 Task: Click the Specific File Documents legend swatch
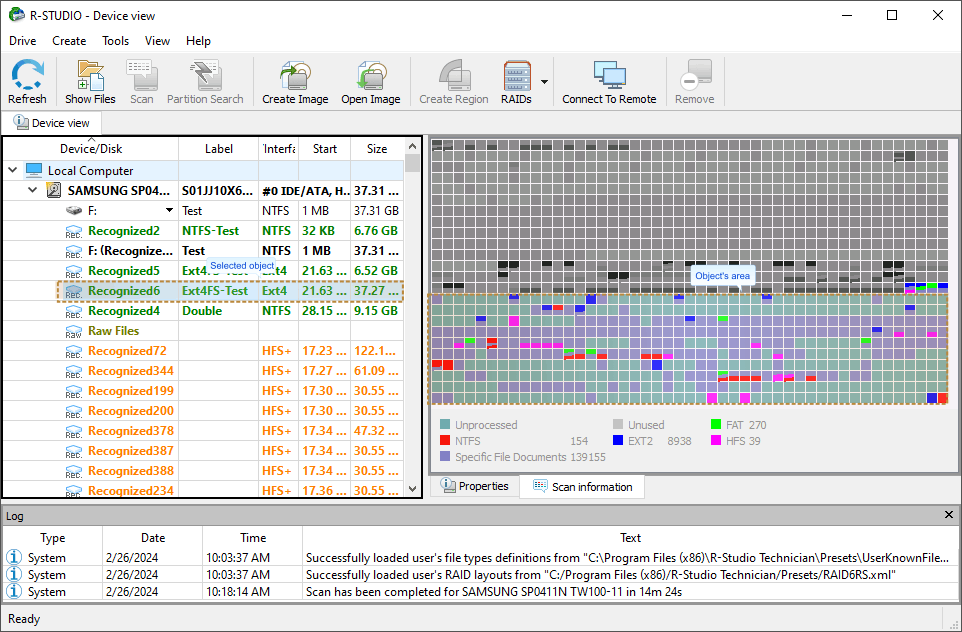pos(445,457)
